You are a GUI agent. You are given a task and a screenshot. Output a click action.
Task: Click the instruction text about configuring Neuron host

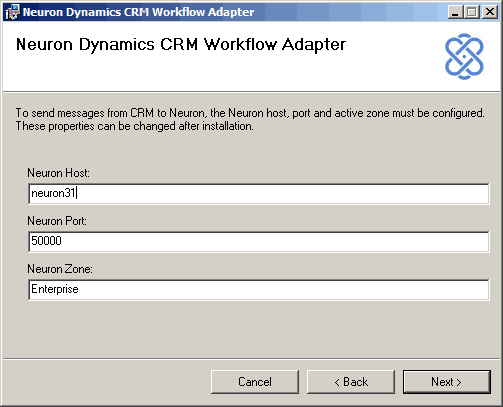250,120
